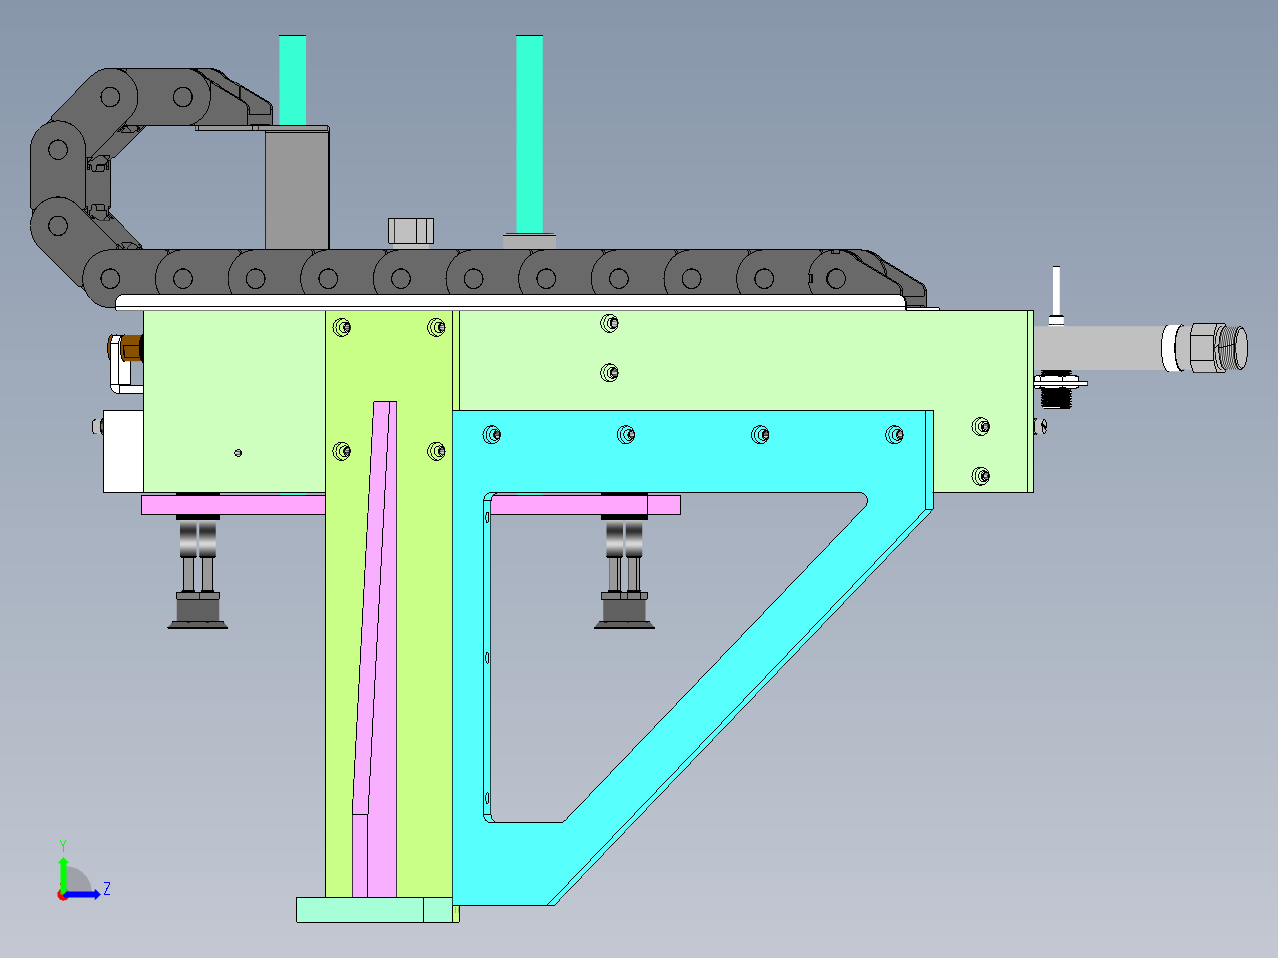Select the white block at the beam's left end

coord(123,451)
